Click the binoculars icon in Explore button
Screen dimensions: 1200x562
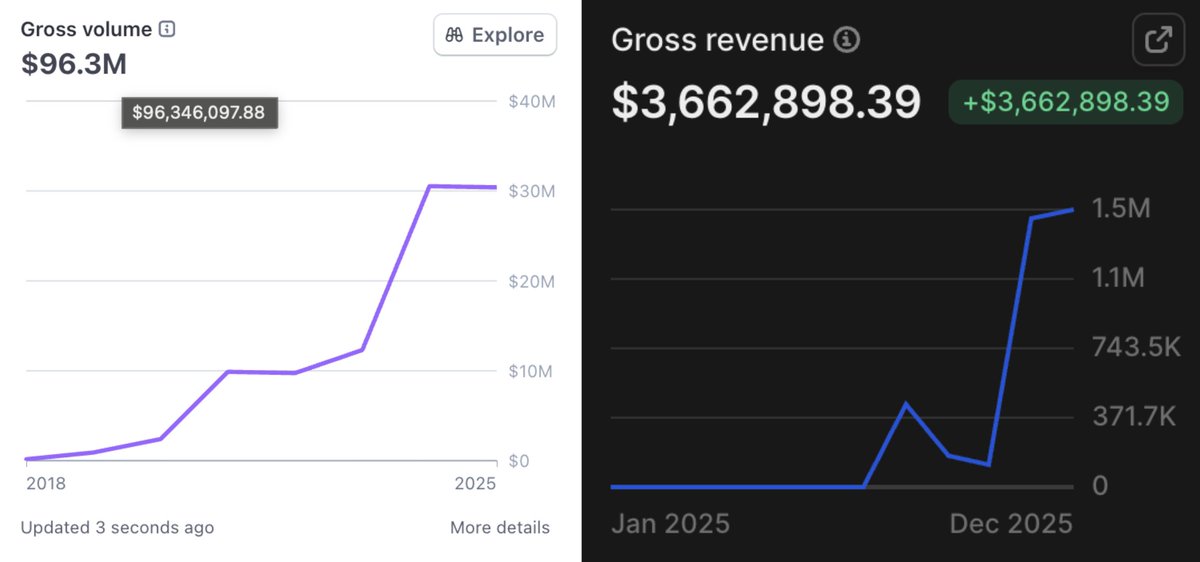[x=454, y=35]
